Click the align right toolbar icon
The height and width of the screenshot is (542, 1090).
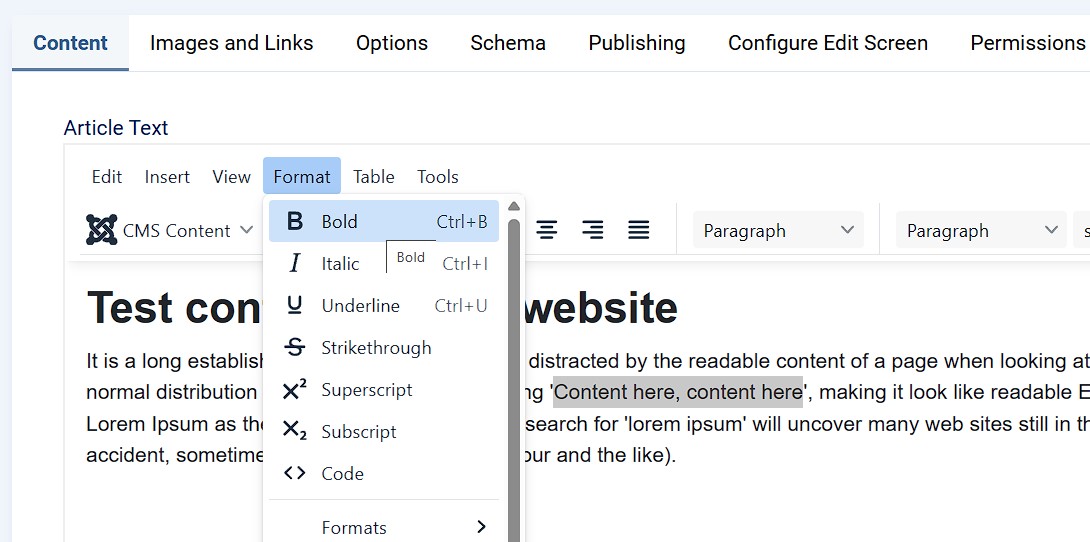point(593,230)
